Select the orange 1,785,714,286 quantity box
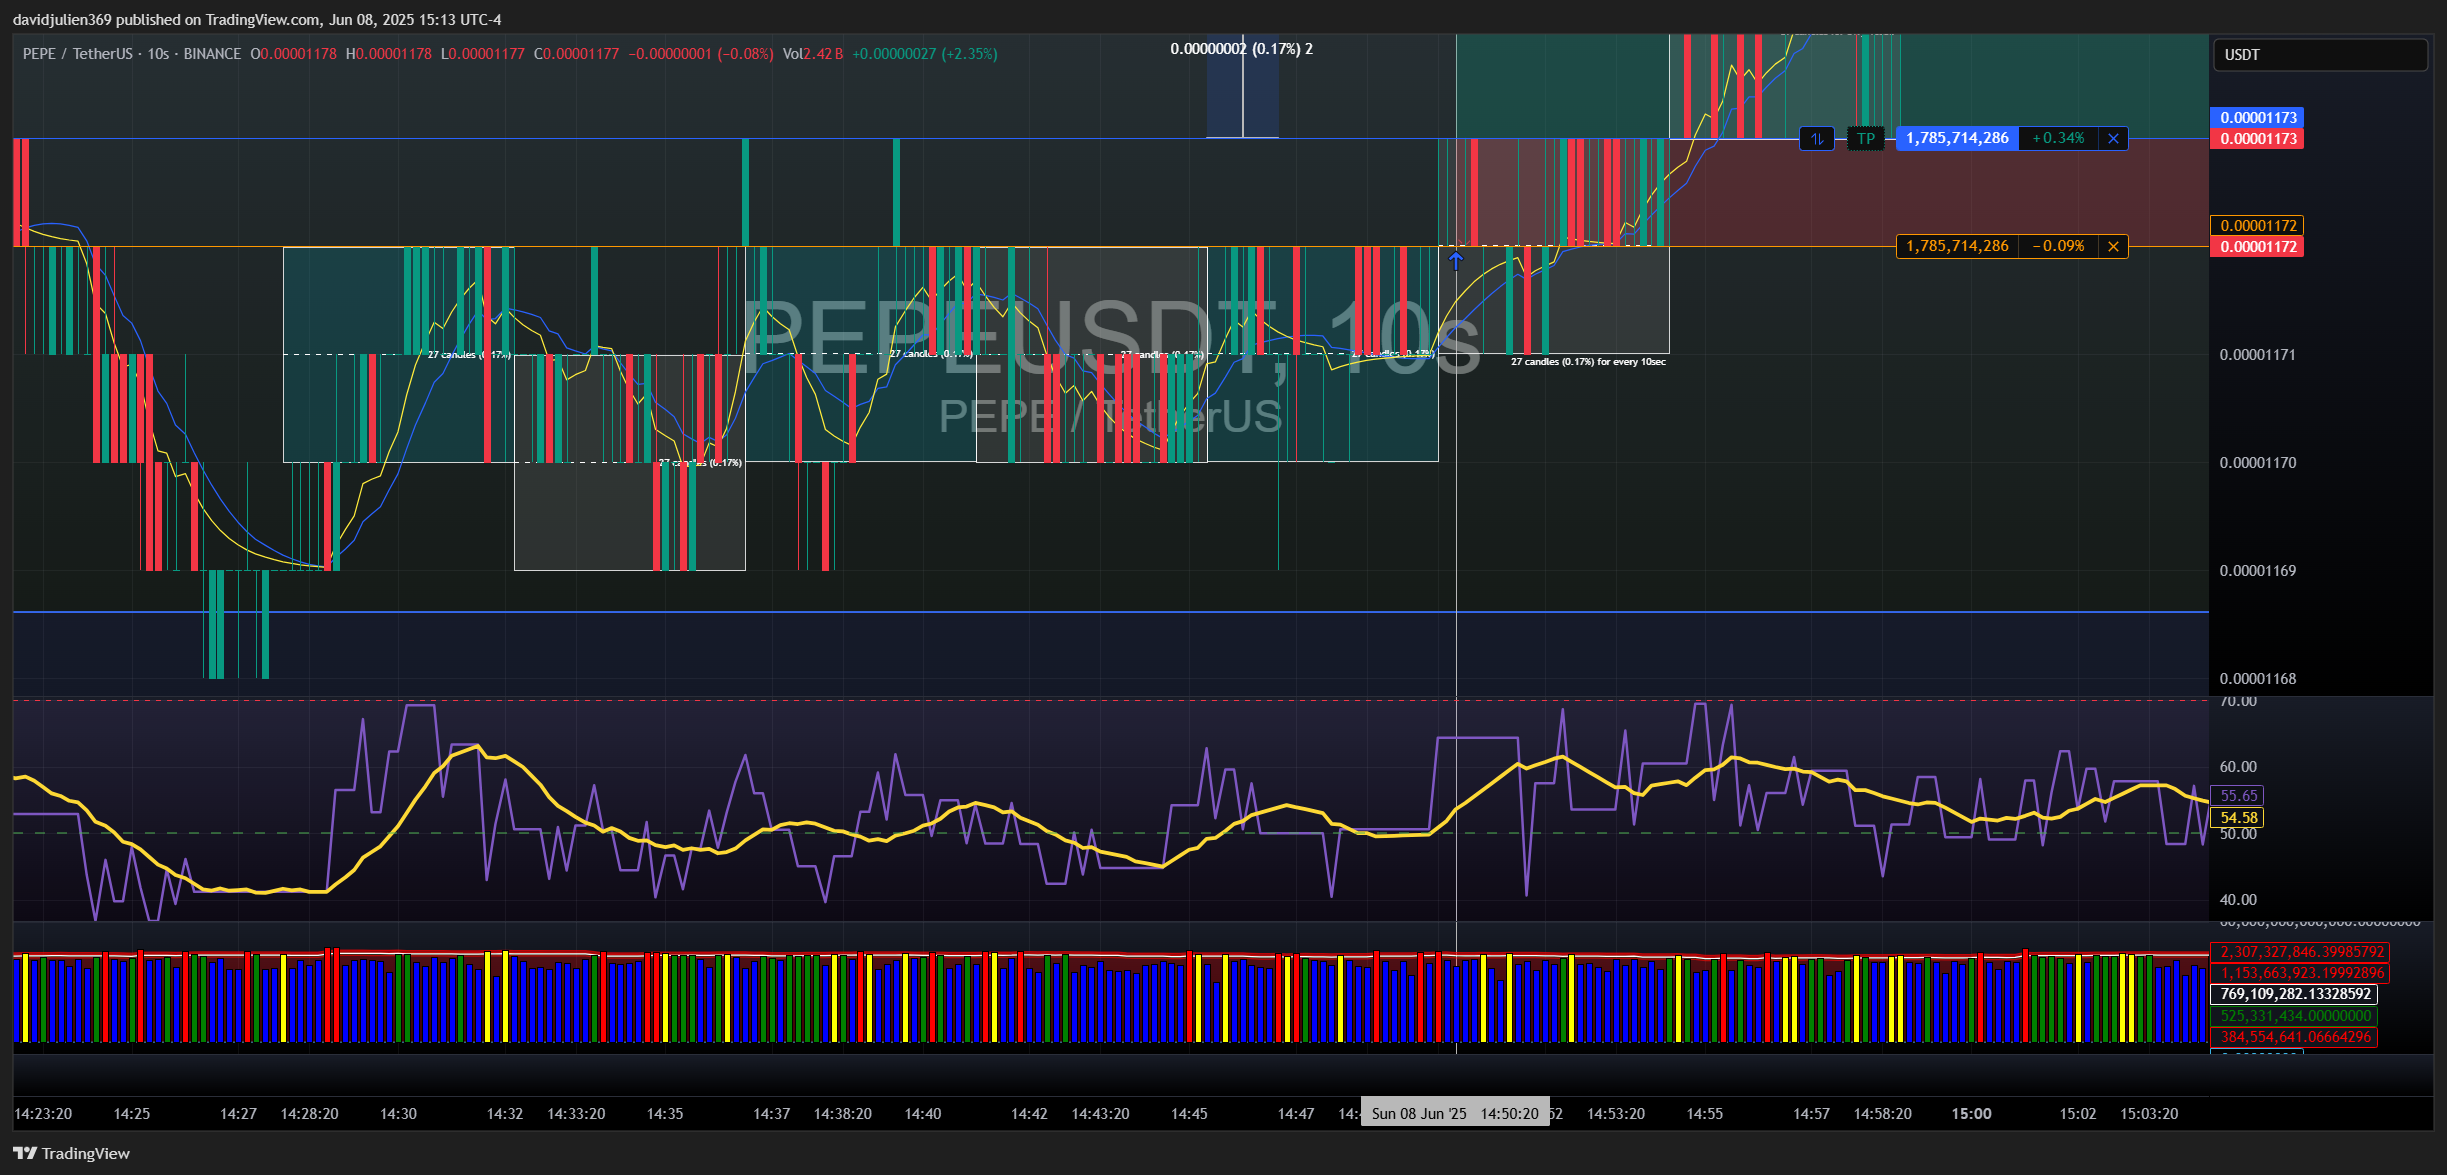The width and height of the screenshot is (2447, 1175). tap(1957, 246)
